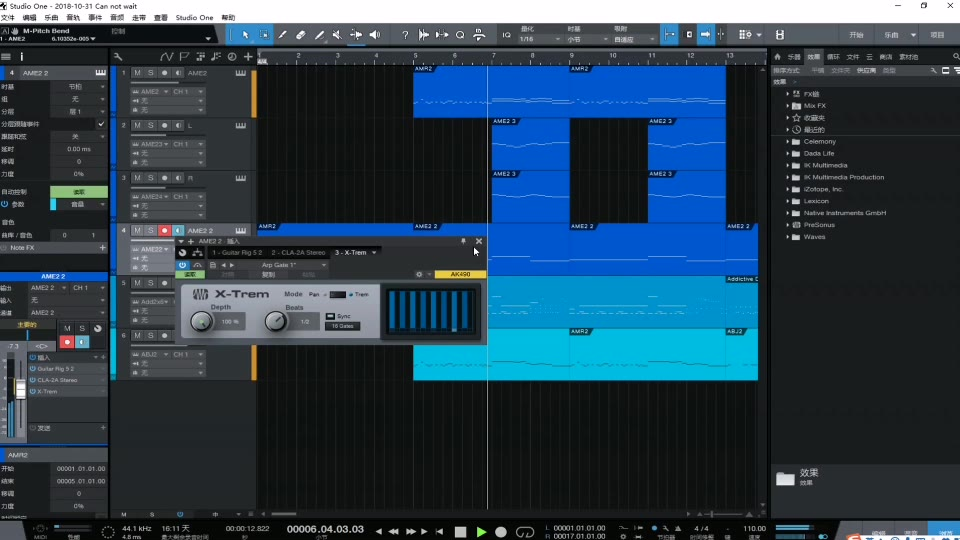Switch to the 2 - CLA-2A Stereo tab

pyautogui.click(x=298, y=252)
